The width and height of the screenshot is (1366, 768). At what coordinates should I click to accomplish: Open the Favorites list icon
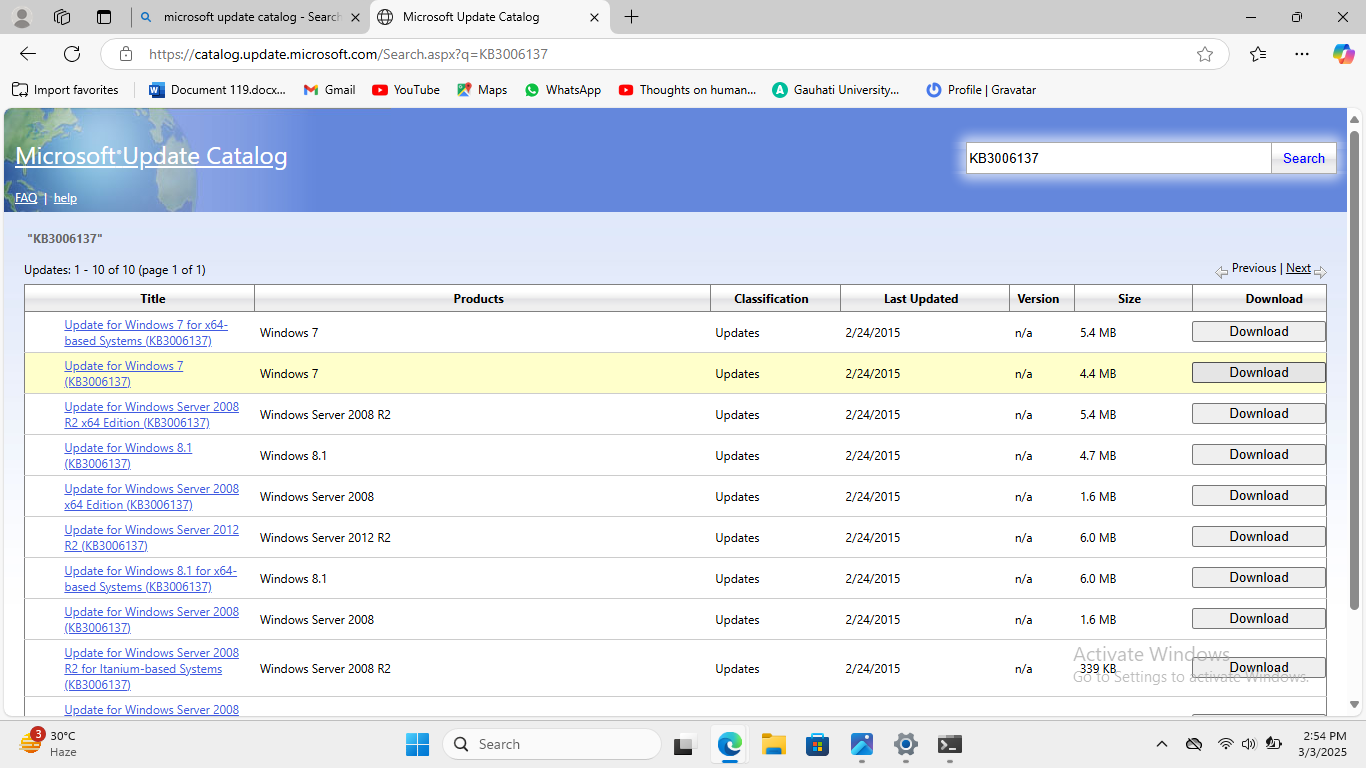tap(1258, 54)
